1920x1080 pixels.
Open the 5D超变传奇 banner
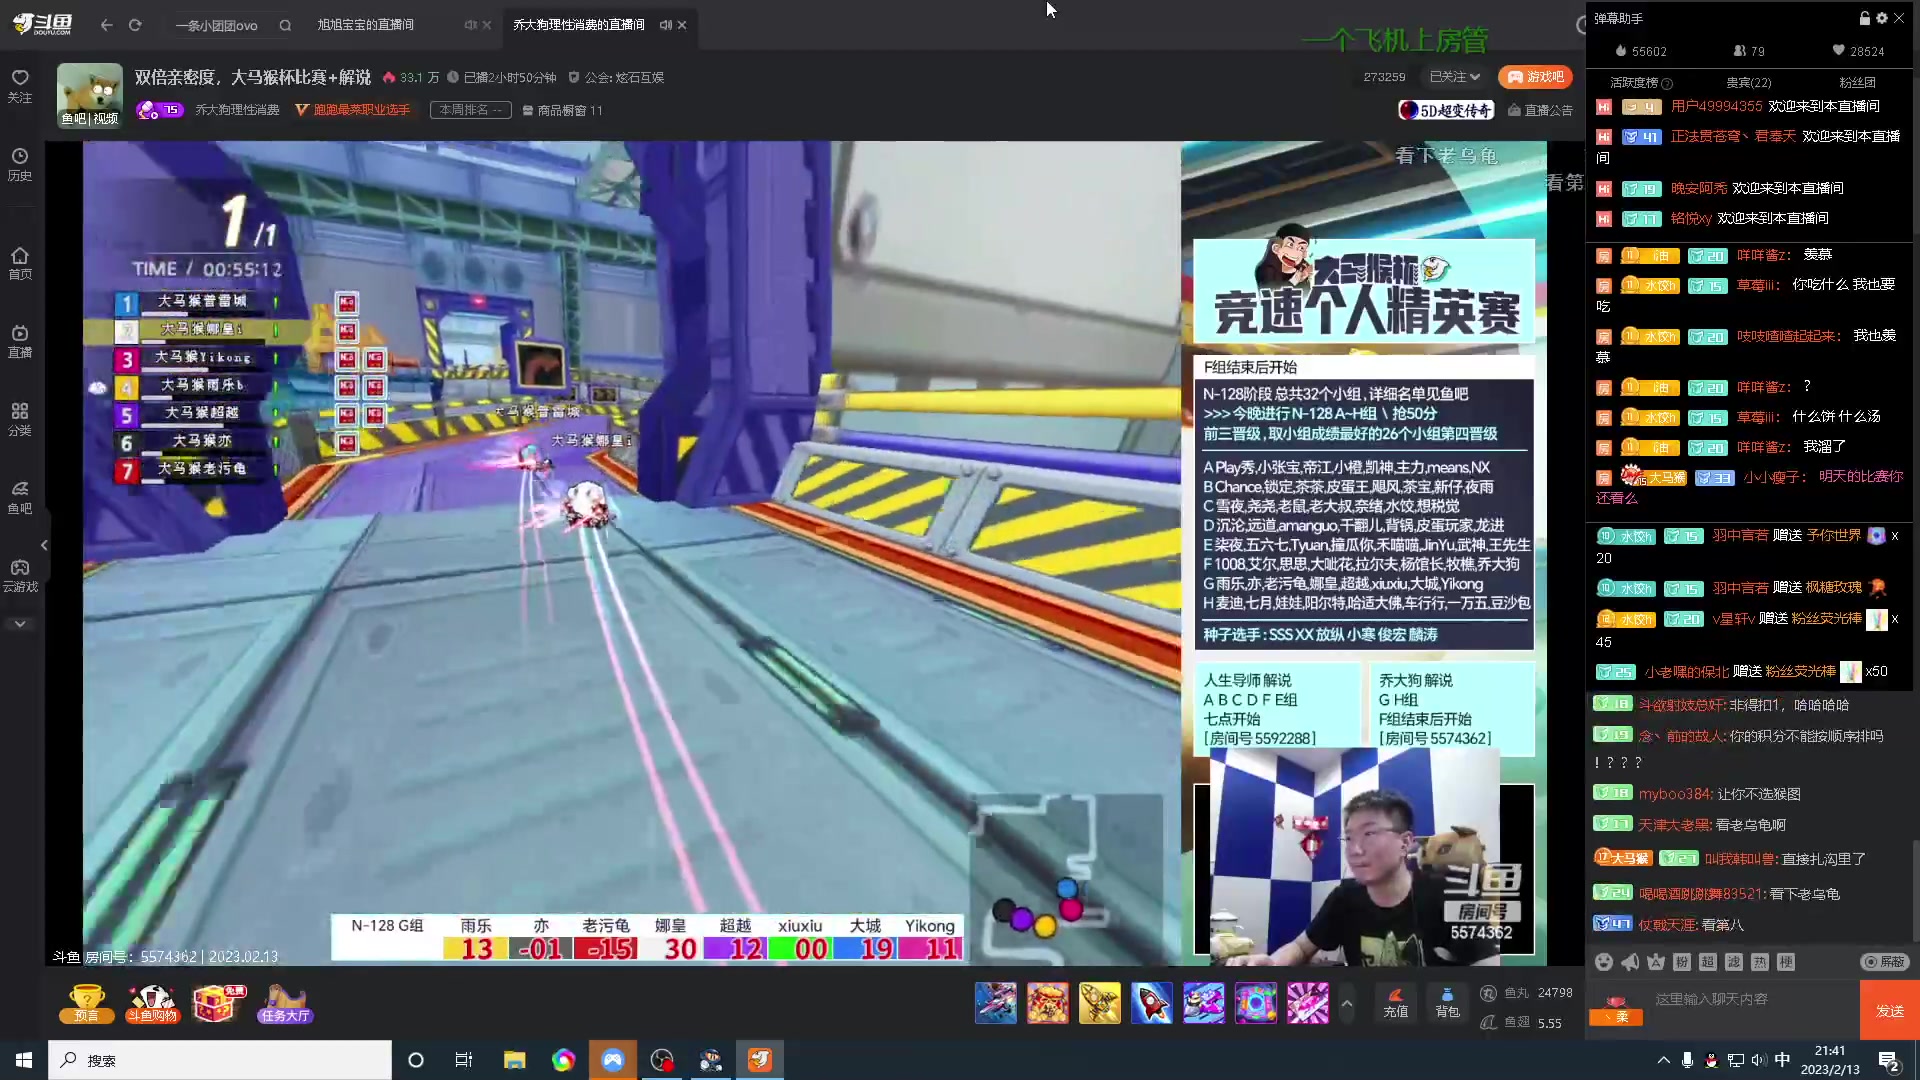tap(1446, 110)
